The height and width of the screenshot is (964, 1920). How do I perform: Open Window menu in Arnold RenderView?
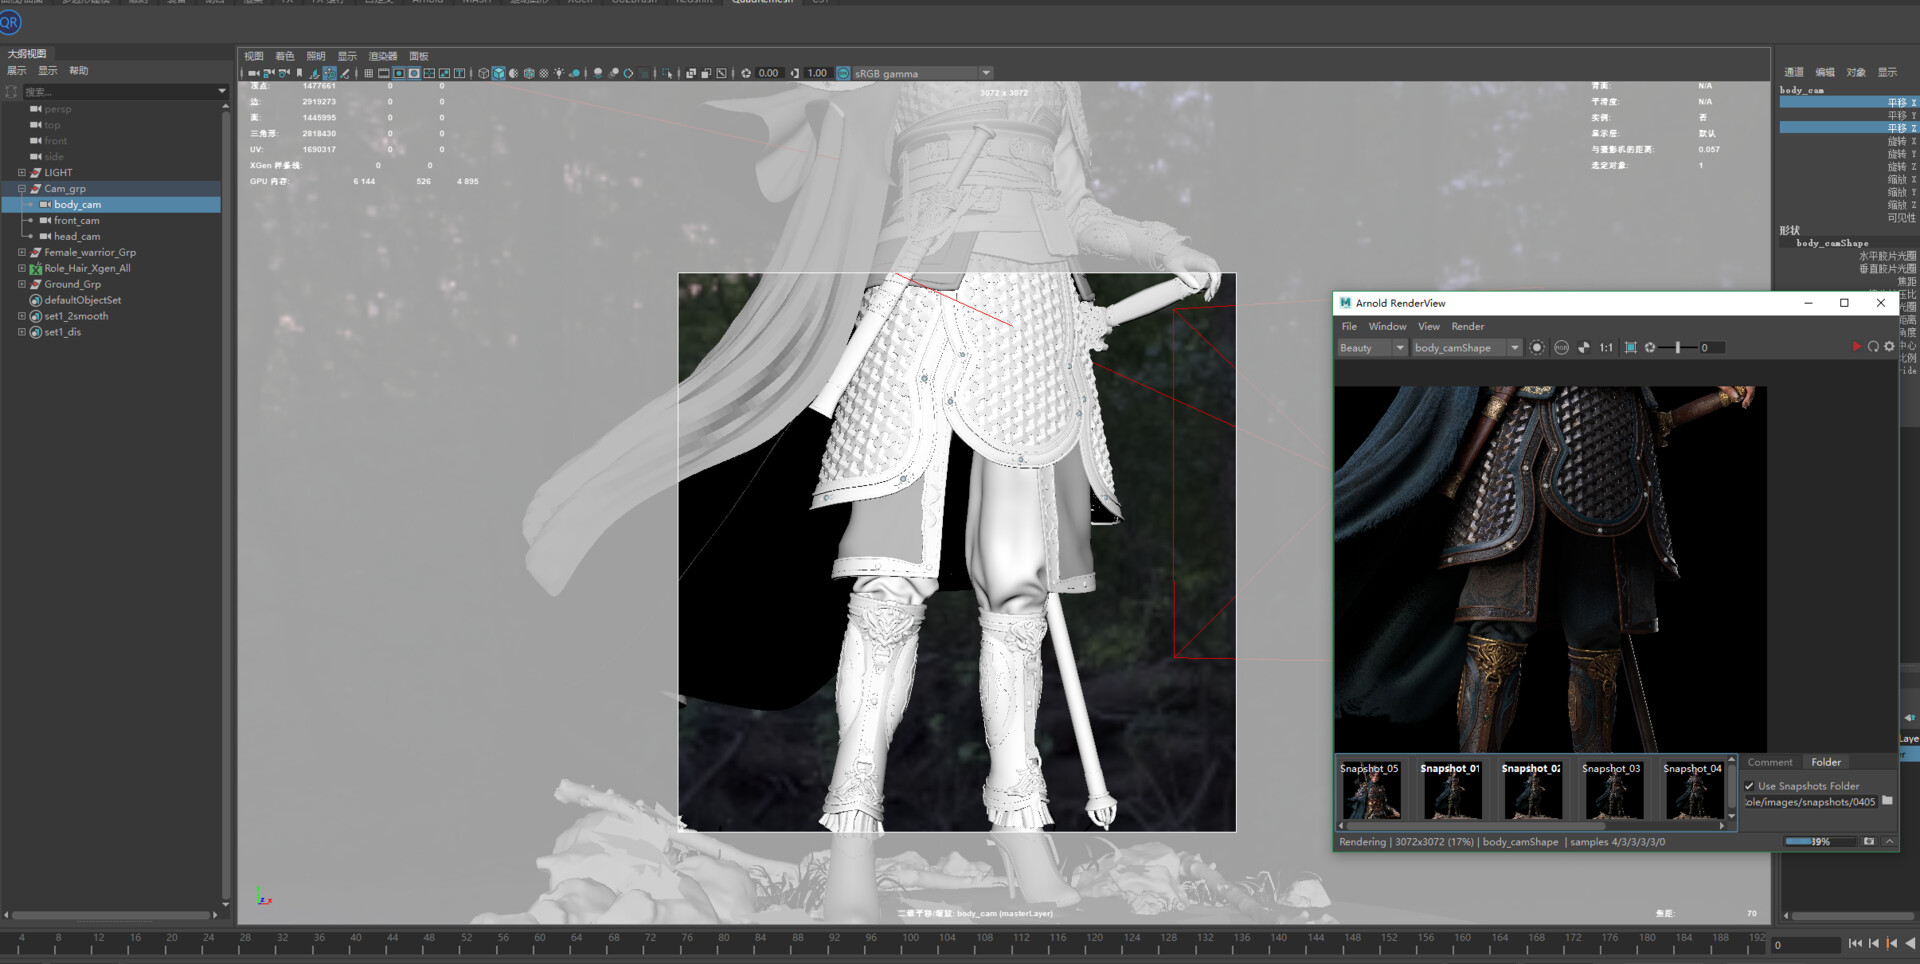pos(1387,326)
